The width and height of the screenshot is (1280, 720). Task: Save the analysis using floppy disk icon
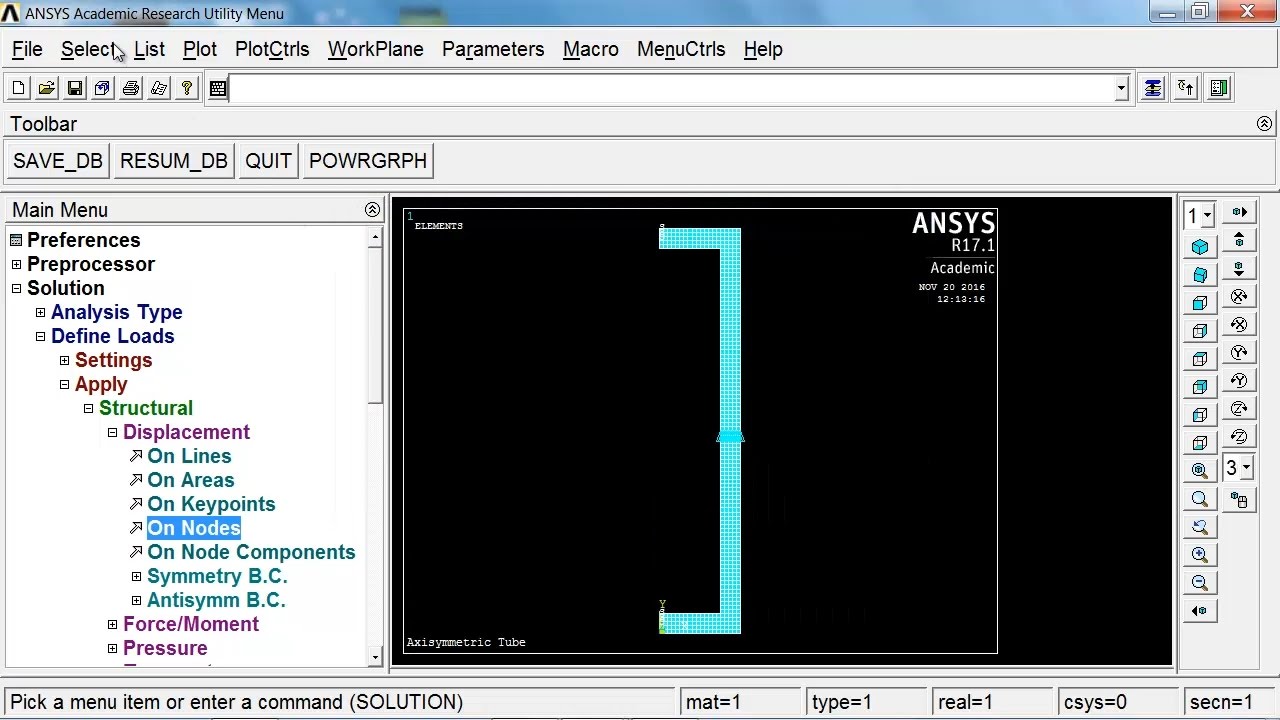74,89
